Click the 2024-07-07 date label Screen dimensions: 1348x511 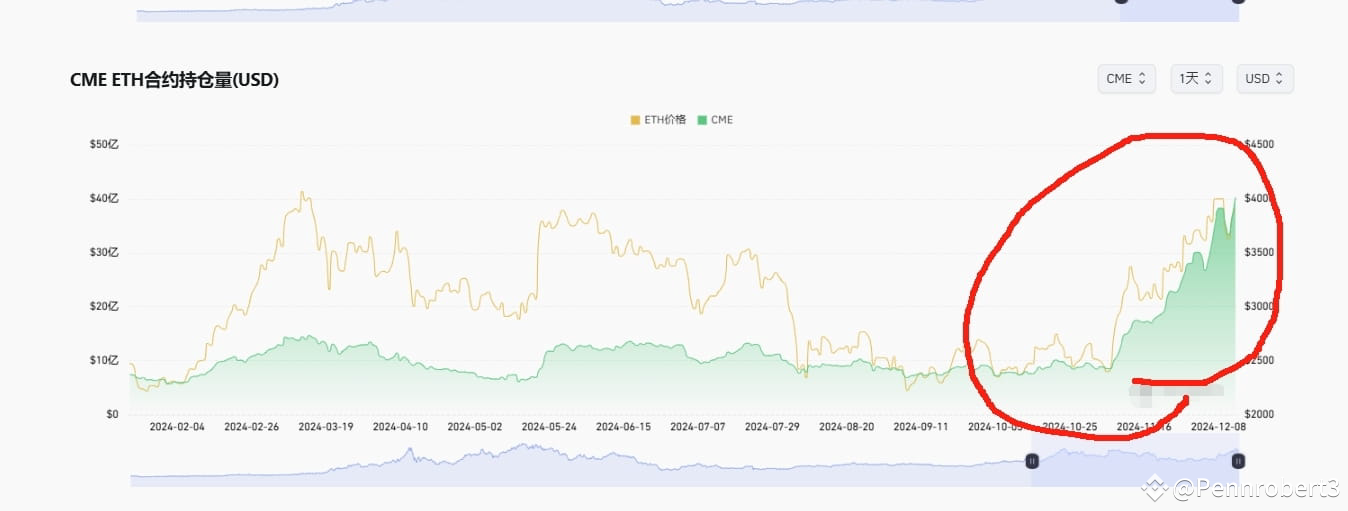[x=697, y=426]
